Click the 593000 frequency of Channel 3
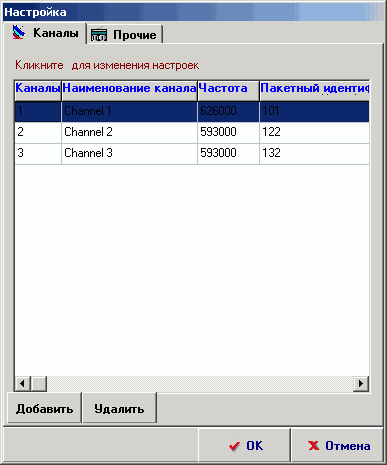This screenshot has height=465, width=387. coord(228,153)
